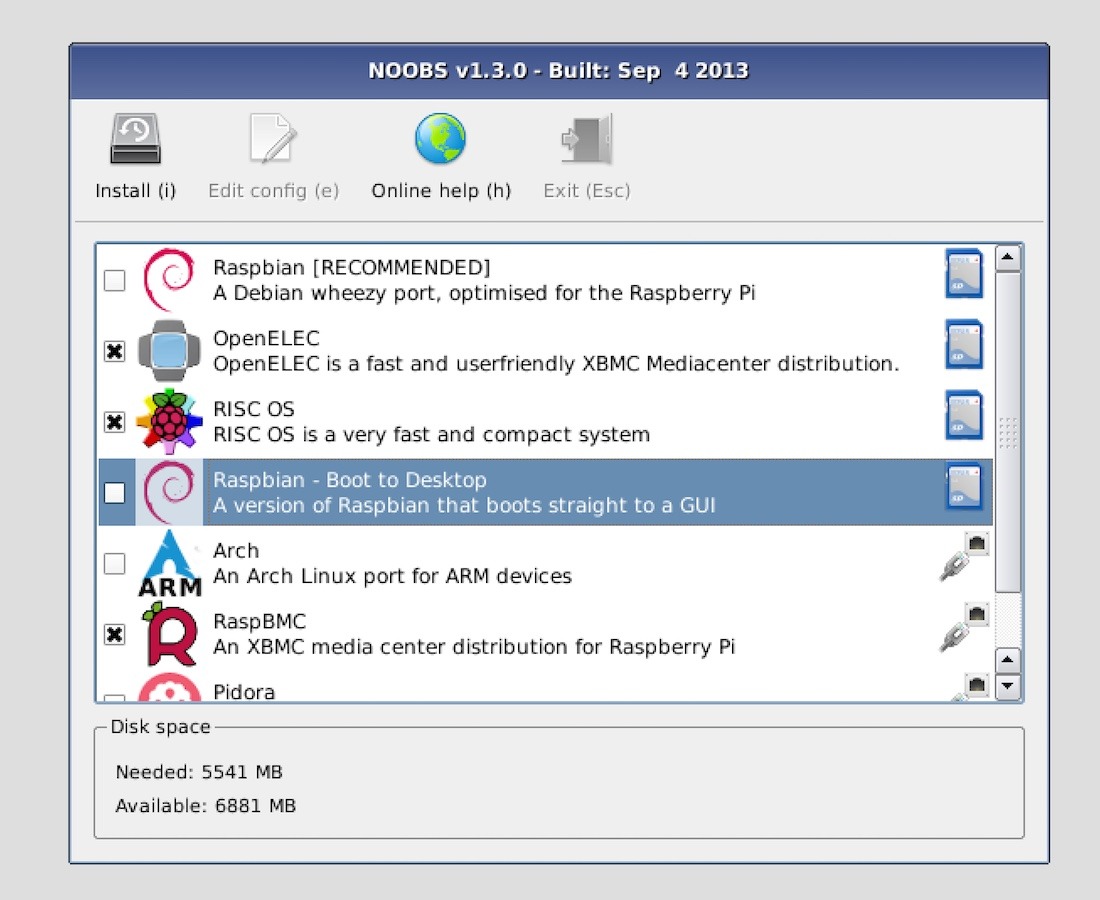Click network cable icon in Arch row
The image size is (1100, 900).
[x=964, y=557]
